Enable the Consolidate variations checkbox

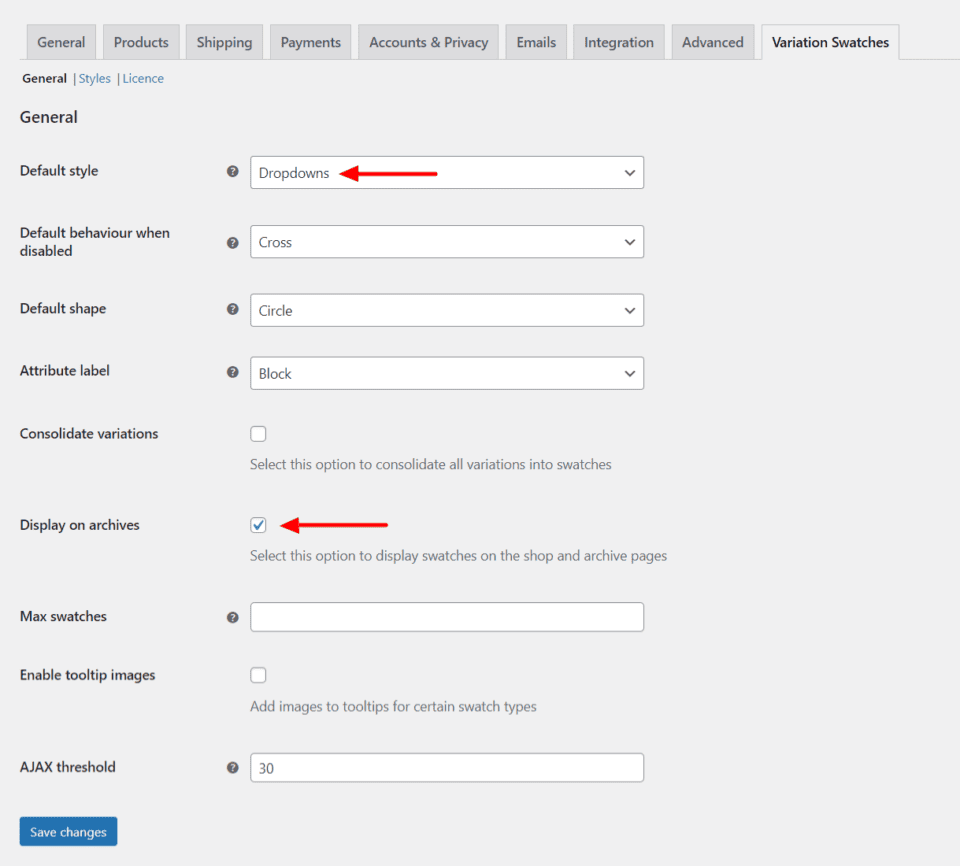click(x=258, y=433)
